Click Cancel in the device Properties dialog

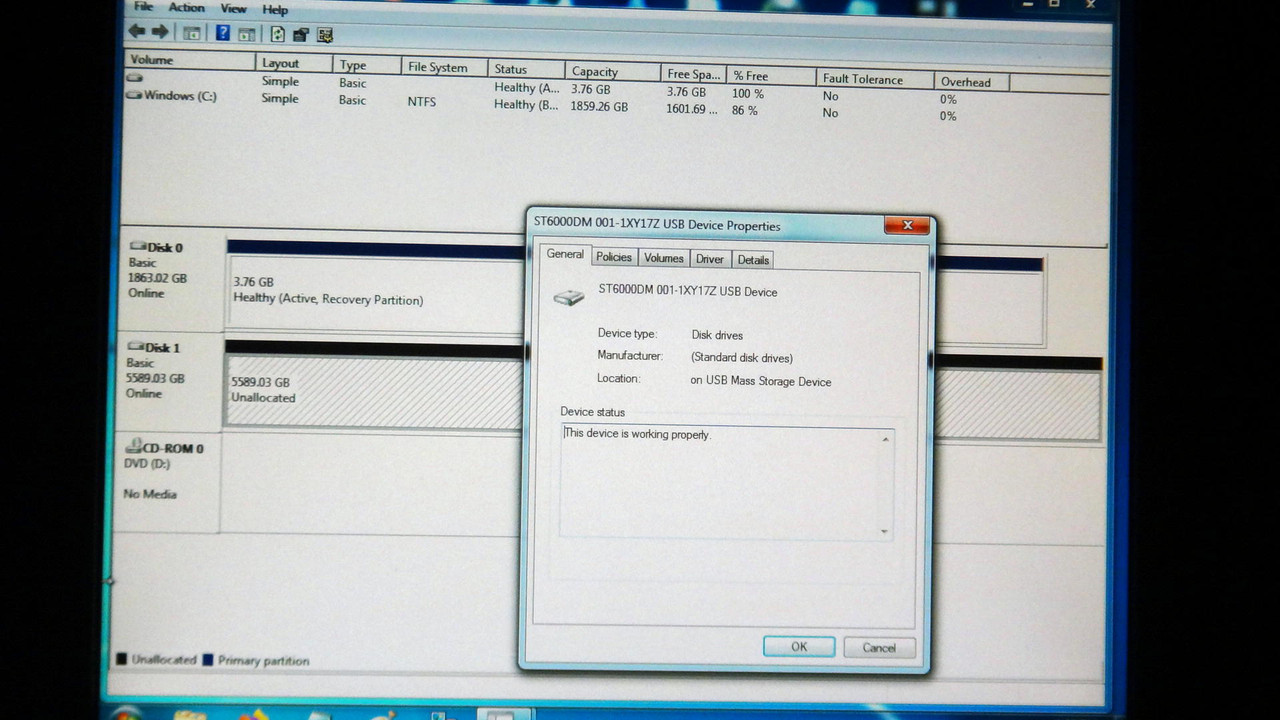879,647
